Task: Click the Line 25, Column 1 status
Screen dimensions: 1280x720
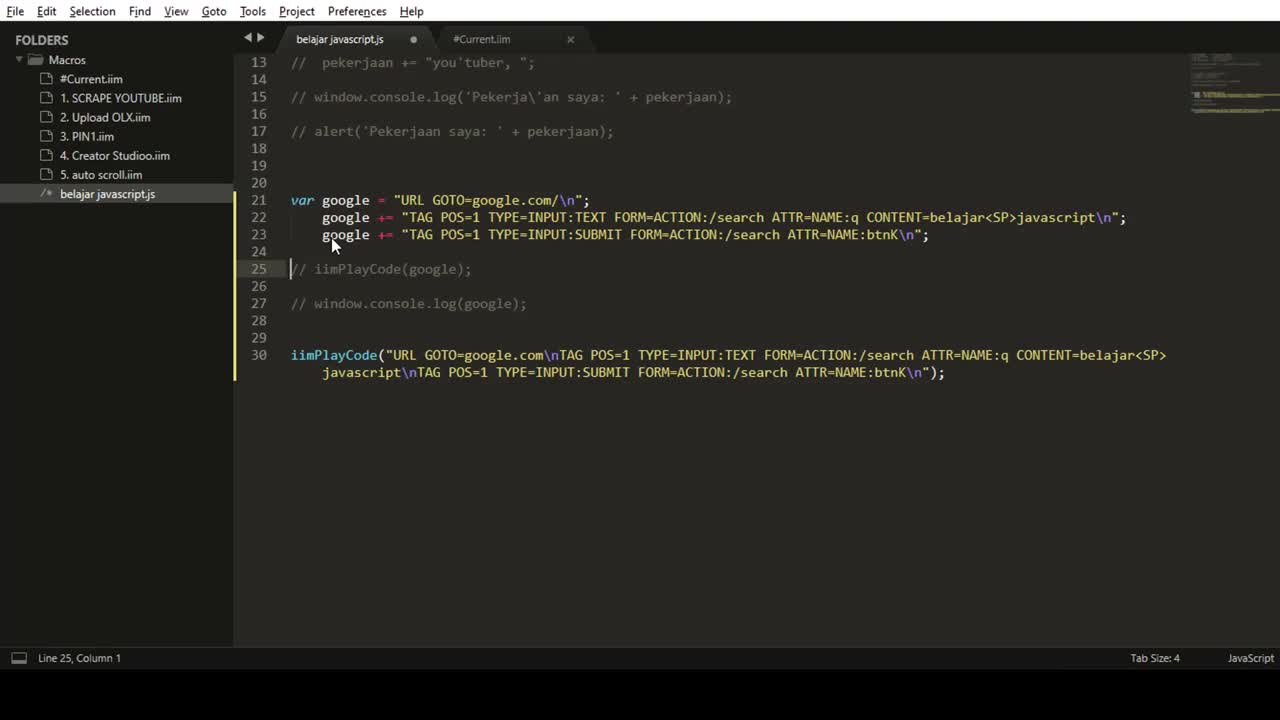Action: pyautogui.click(x=79, y=658)
